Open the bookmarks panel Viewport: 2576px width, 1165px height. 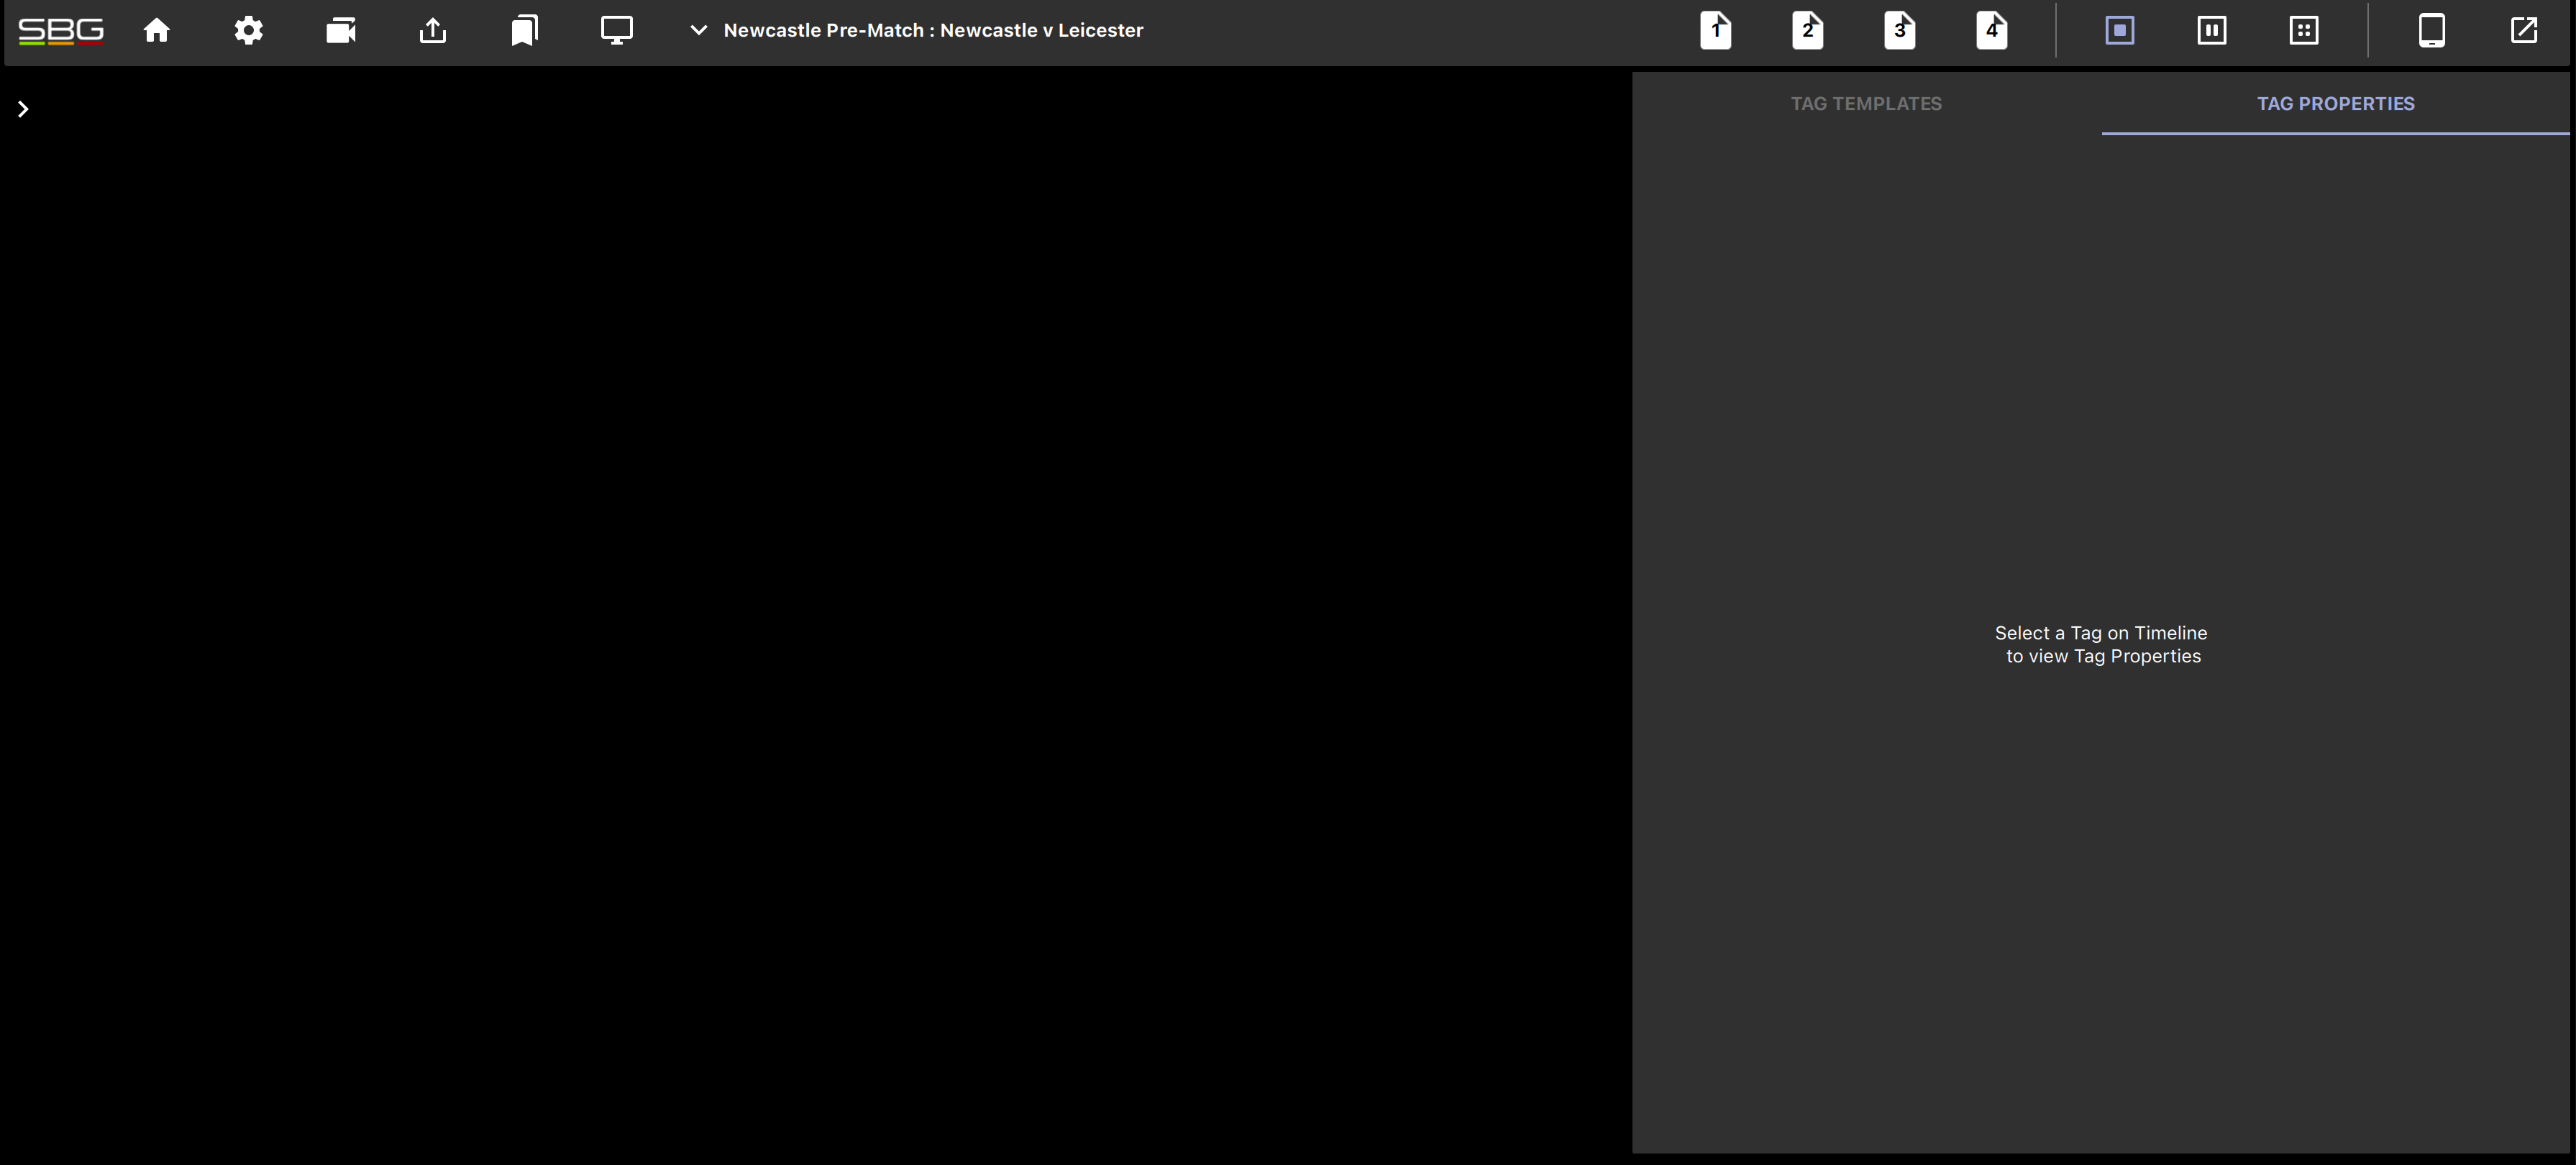click(x=523, y=30)
